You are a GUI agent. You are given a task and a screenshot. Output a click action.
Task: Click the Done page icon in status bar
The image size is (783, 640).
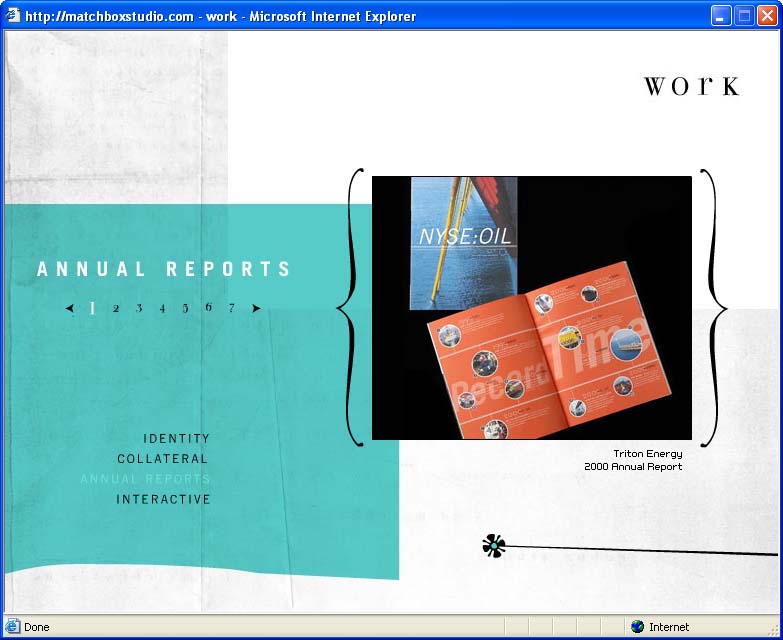[13, 627]
